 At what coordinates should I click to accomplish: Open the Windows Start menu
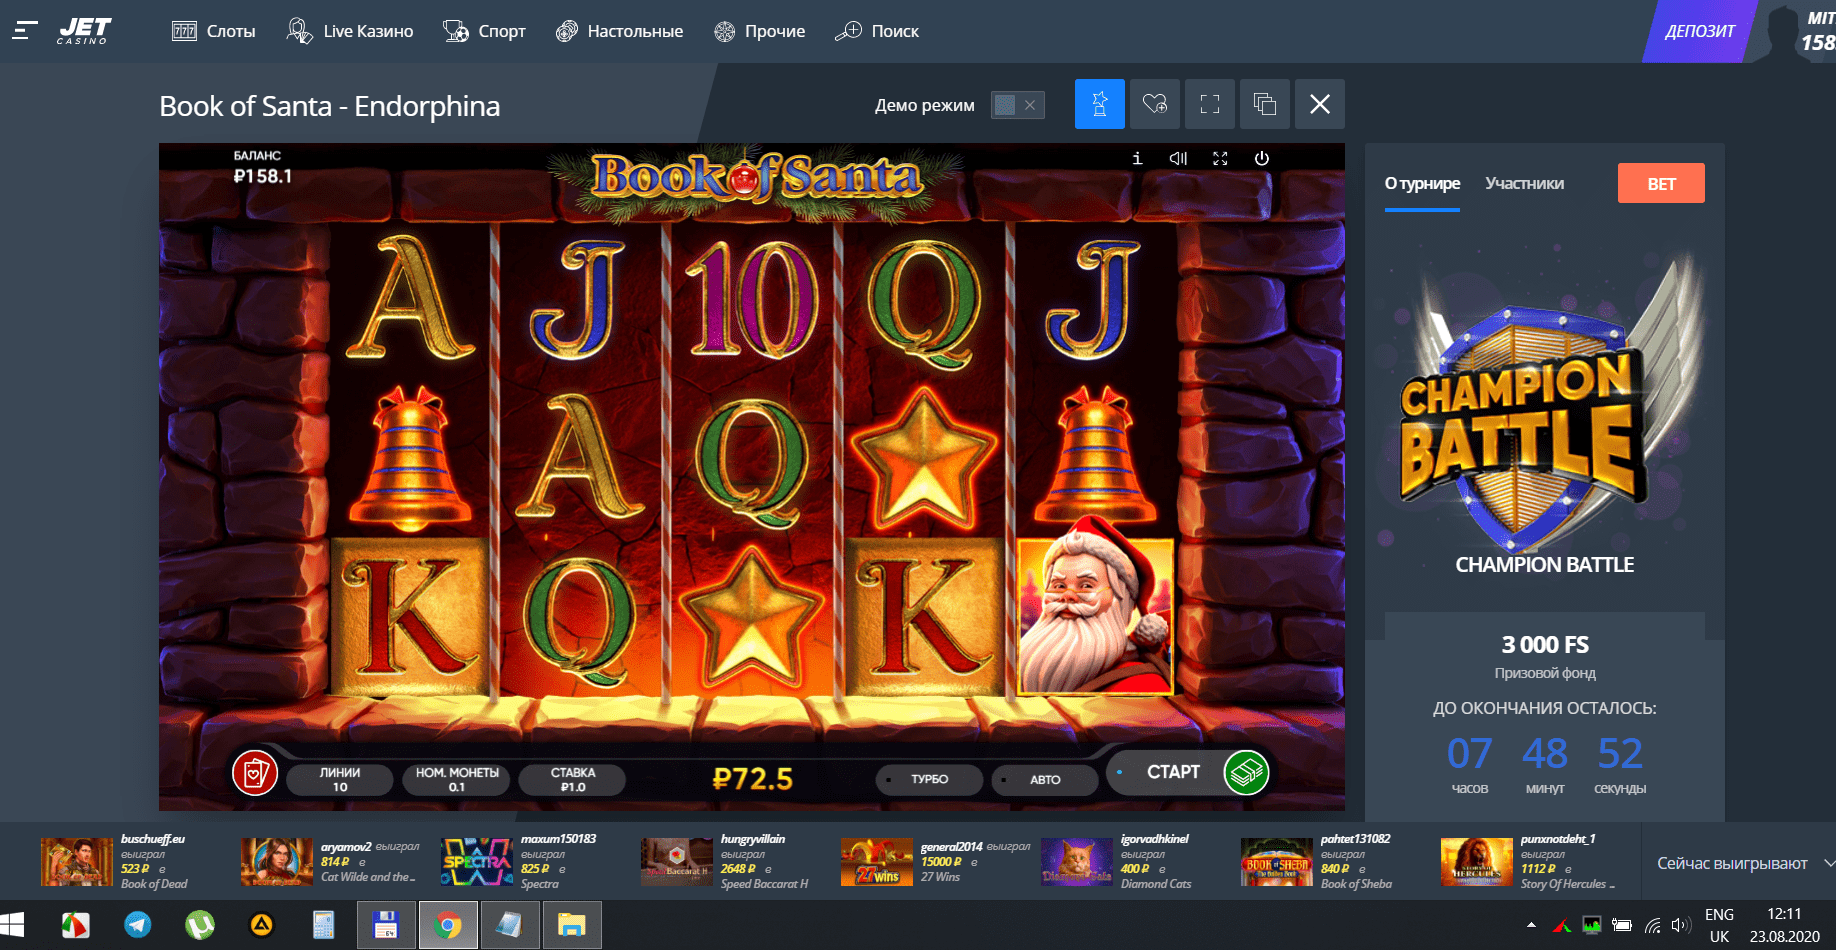(12, 925)
